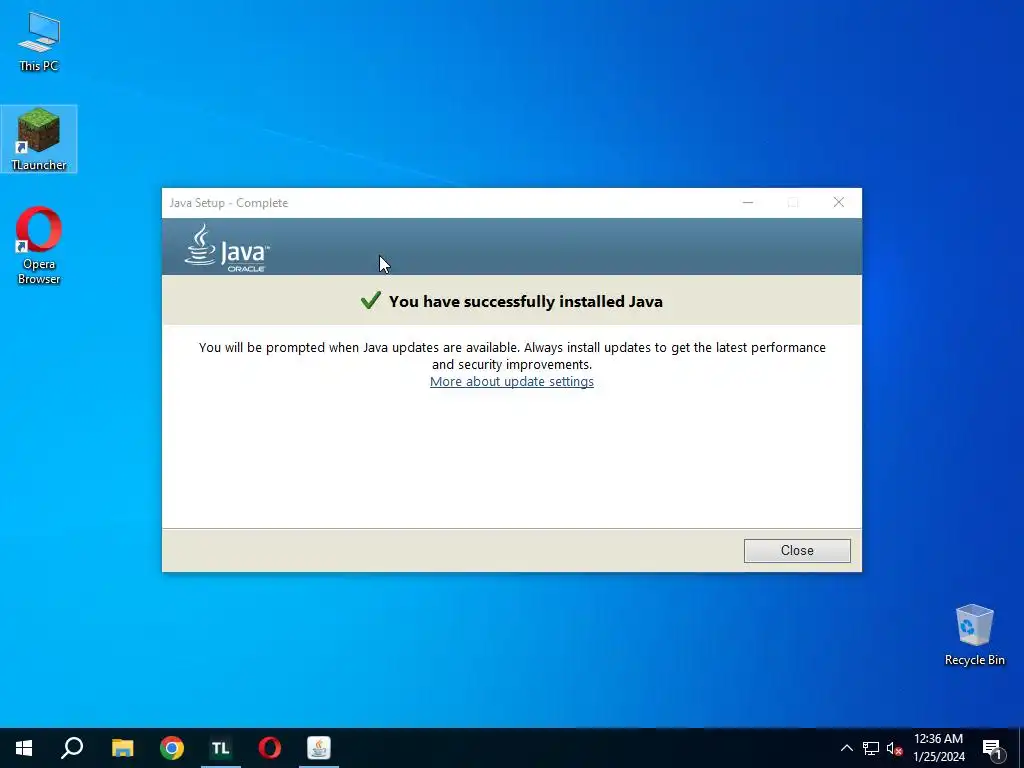Select the Opera Browser desktop shortcut
This screenshot has width=1024, height=768.
[x=39, y=246]
